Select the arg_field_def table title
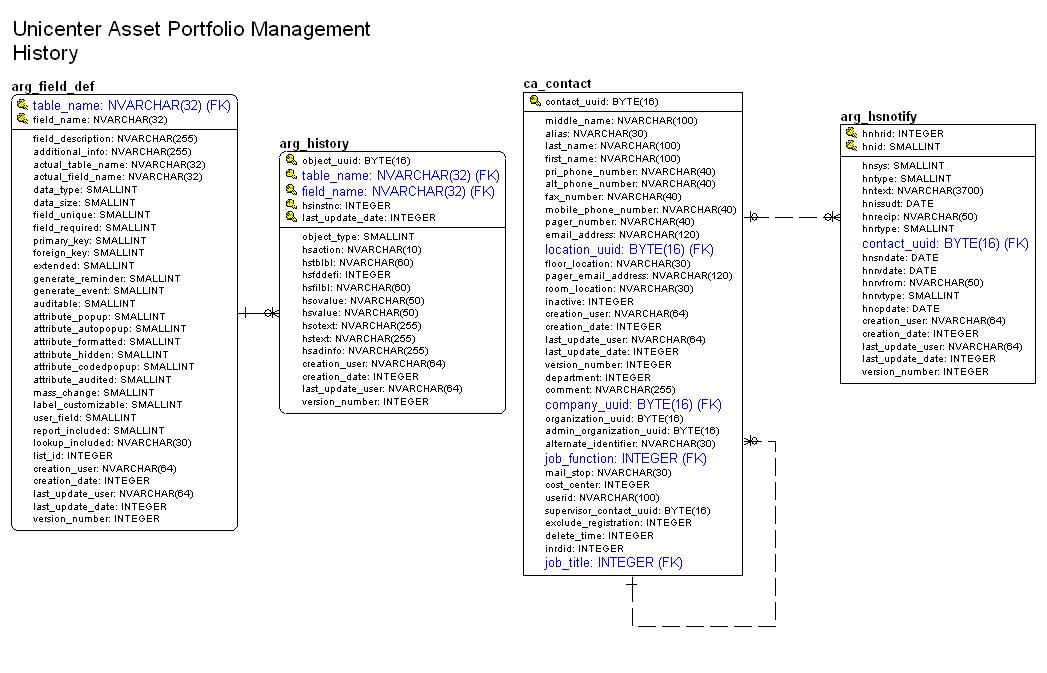Image resolution: width=1047 pixels, height=673 pixels. [x=53, y=86]
